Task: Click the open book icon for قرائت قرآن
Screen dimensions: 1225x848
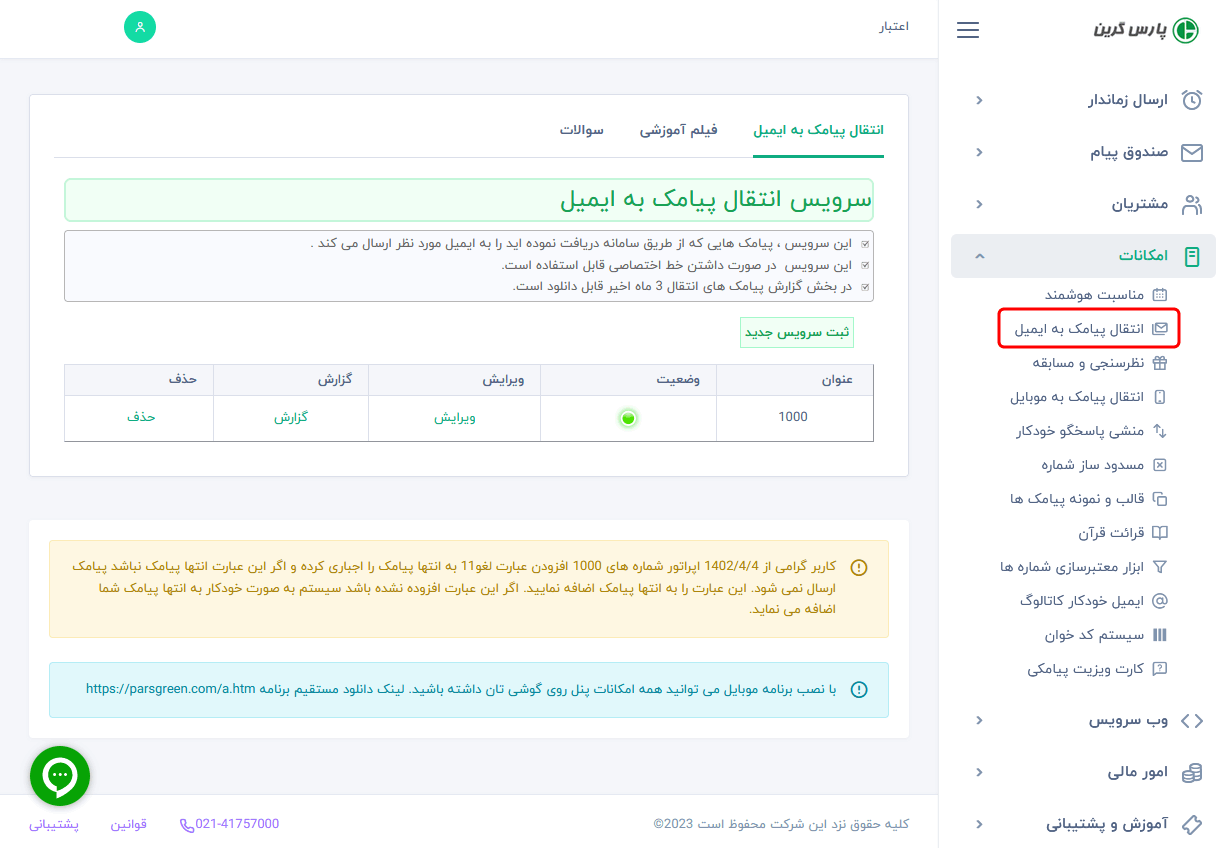Action: coord(1158,532)
